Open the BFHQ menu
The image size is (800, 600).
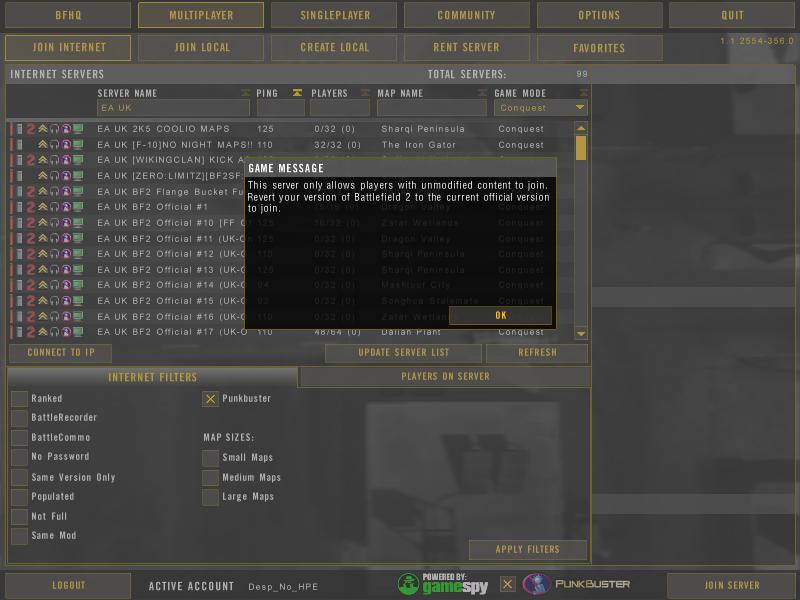coord(68,15)
